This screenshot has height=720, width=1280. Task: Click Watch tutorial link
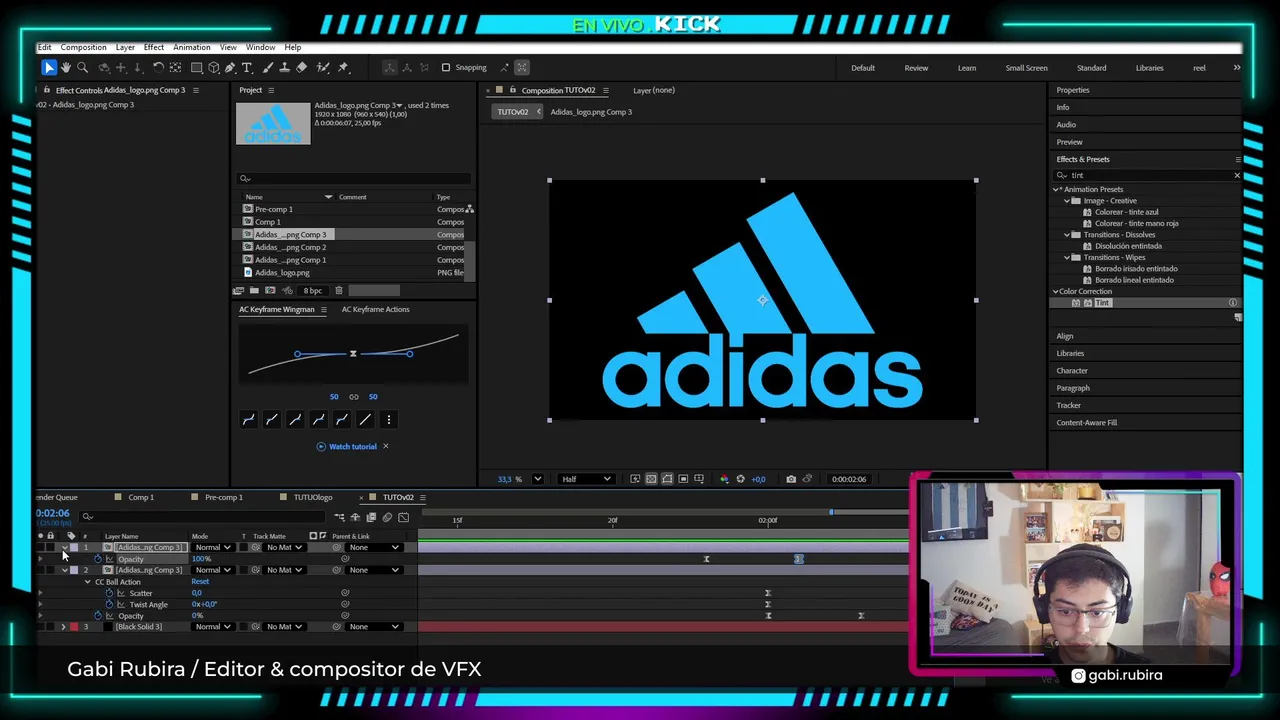tap(353, 446)
